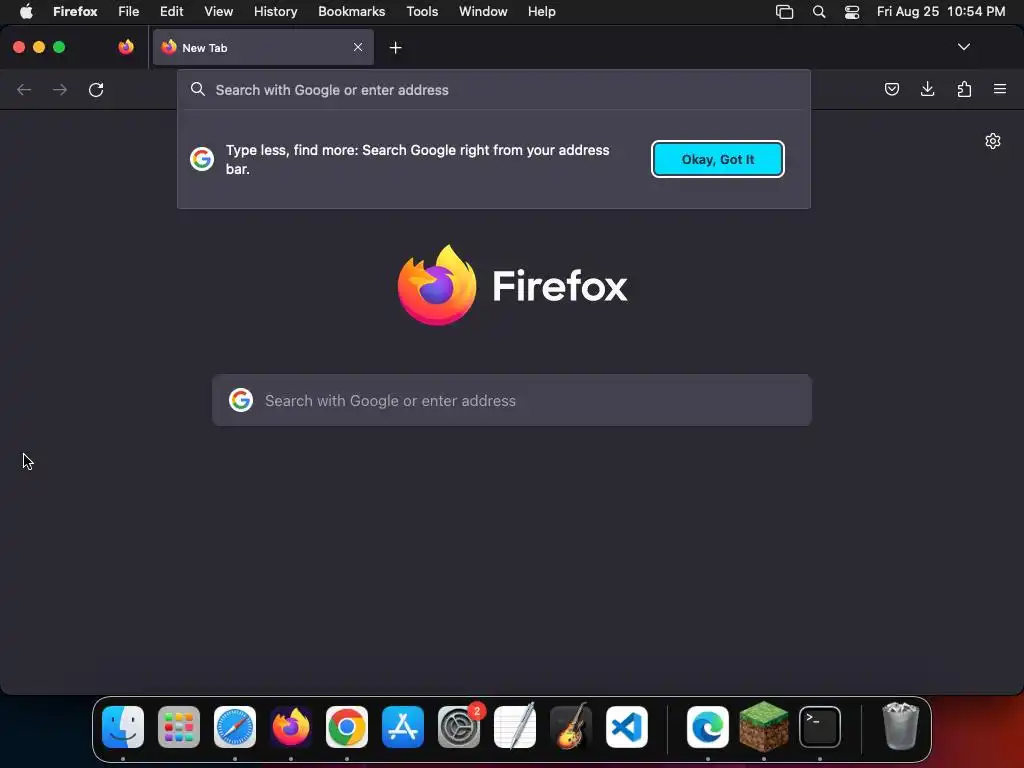1024x768 pixels.
Task: Click the Google logo in the tip banner
Action: (x=202, y=159)
